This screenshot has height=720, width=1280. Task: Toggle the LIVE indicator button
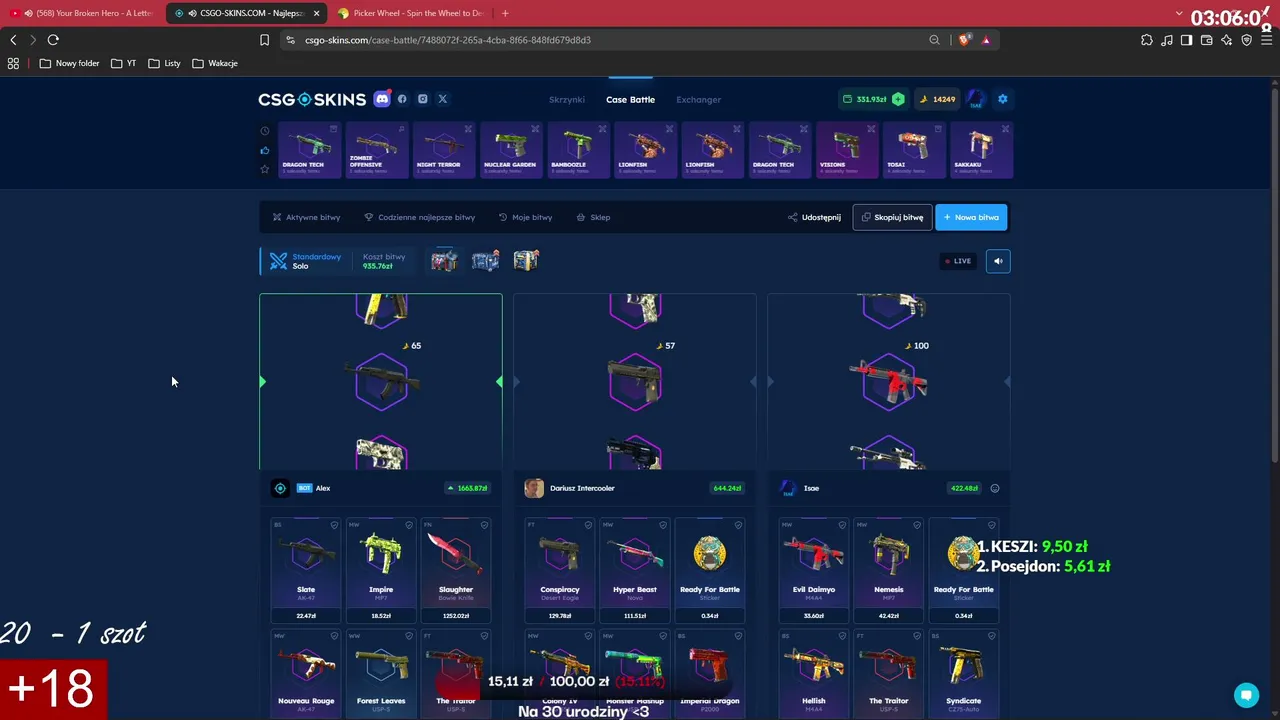(958, 261)
